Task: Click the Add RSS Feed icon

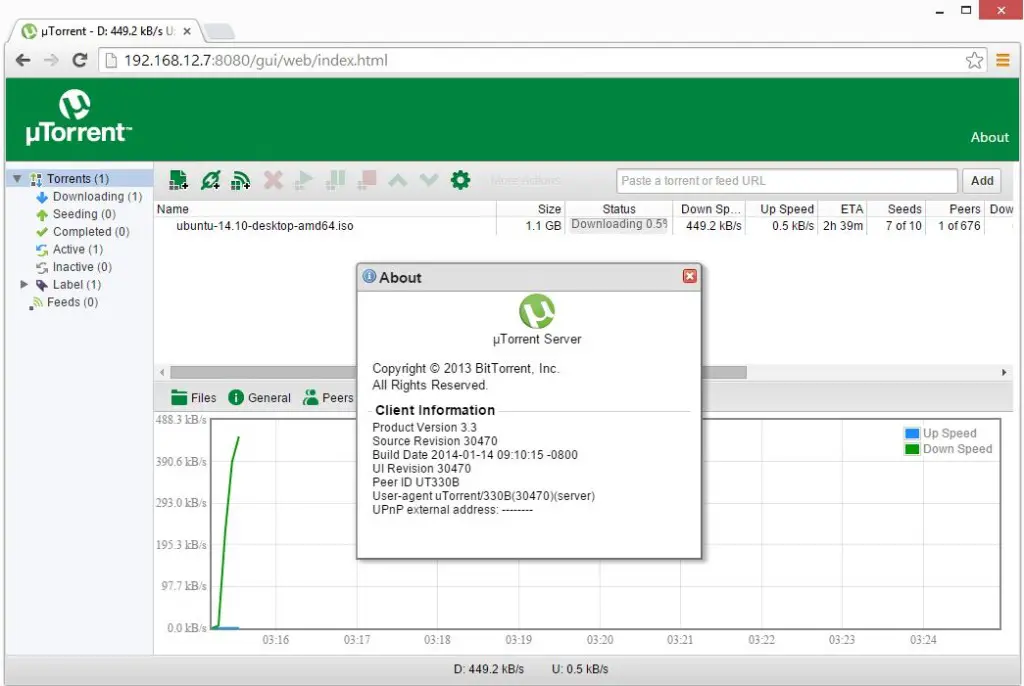Action: tap(240, 180)
